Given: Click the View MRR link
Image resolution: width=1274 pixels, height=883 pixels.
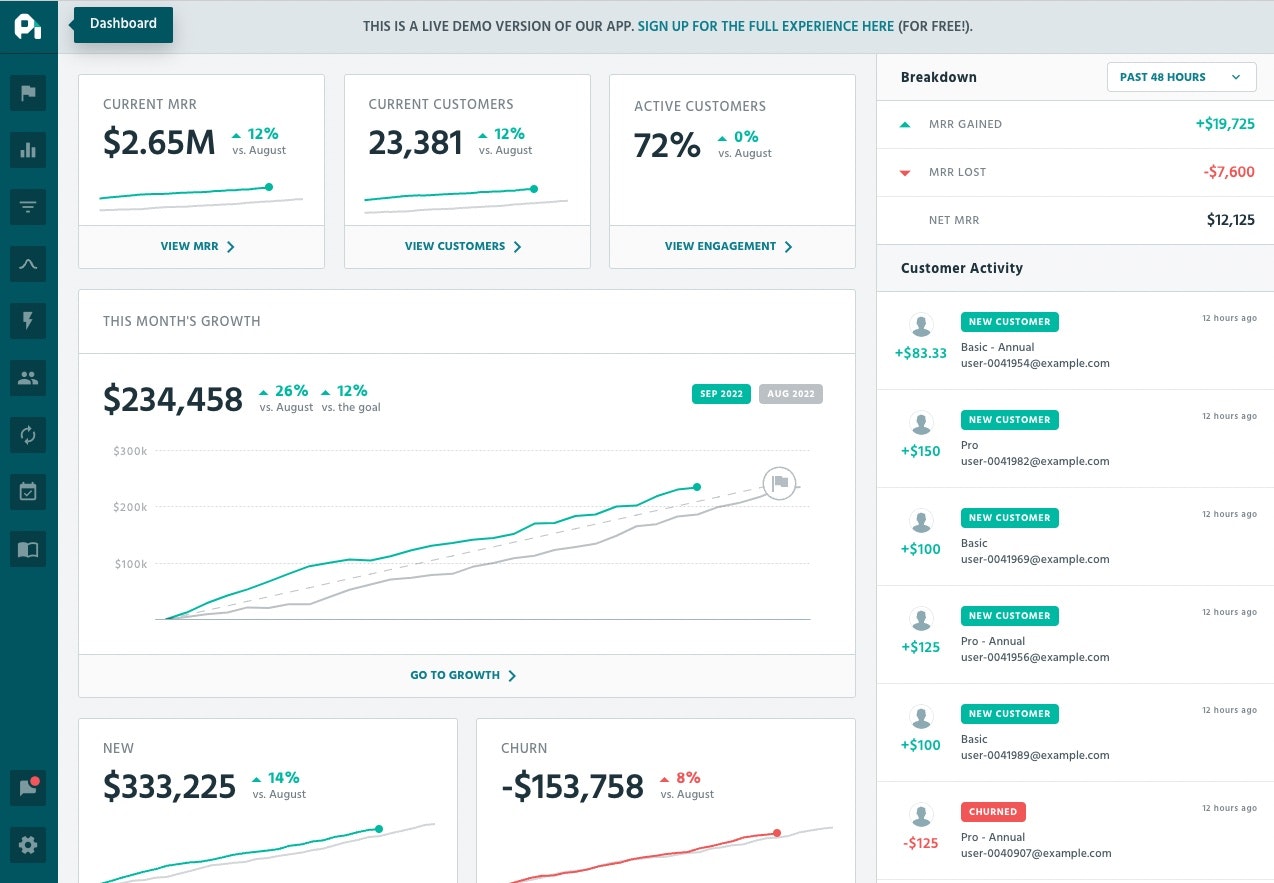Looking at the screenshot, I should tap(198, 246).
